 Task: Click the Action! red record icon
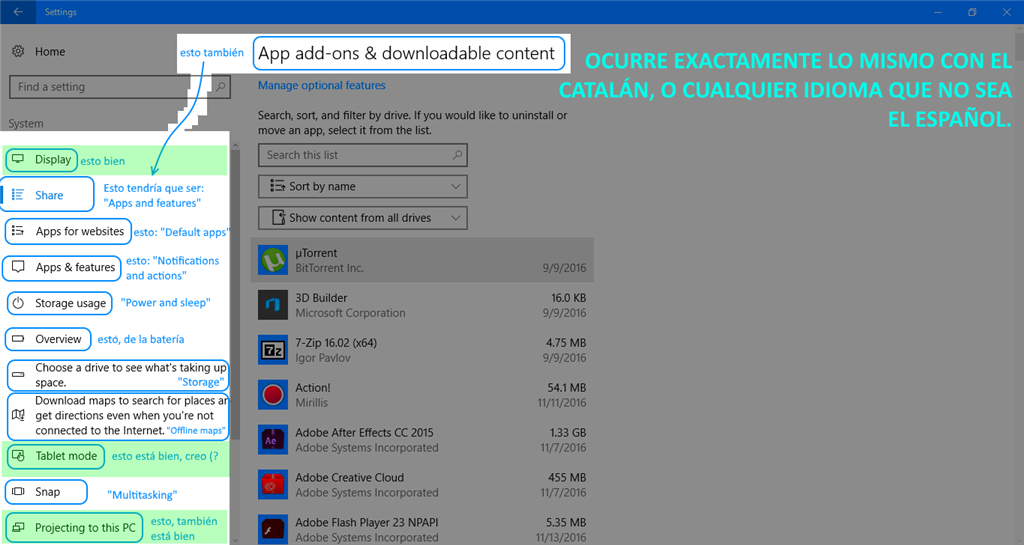pos(272,395)
